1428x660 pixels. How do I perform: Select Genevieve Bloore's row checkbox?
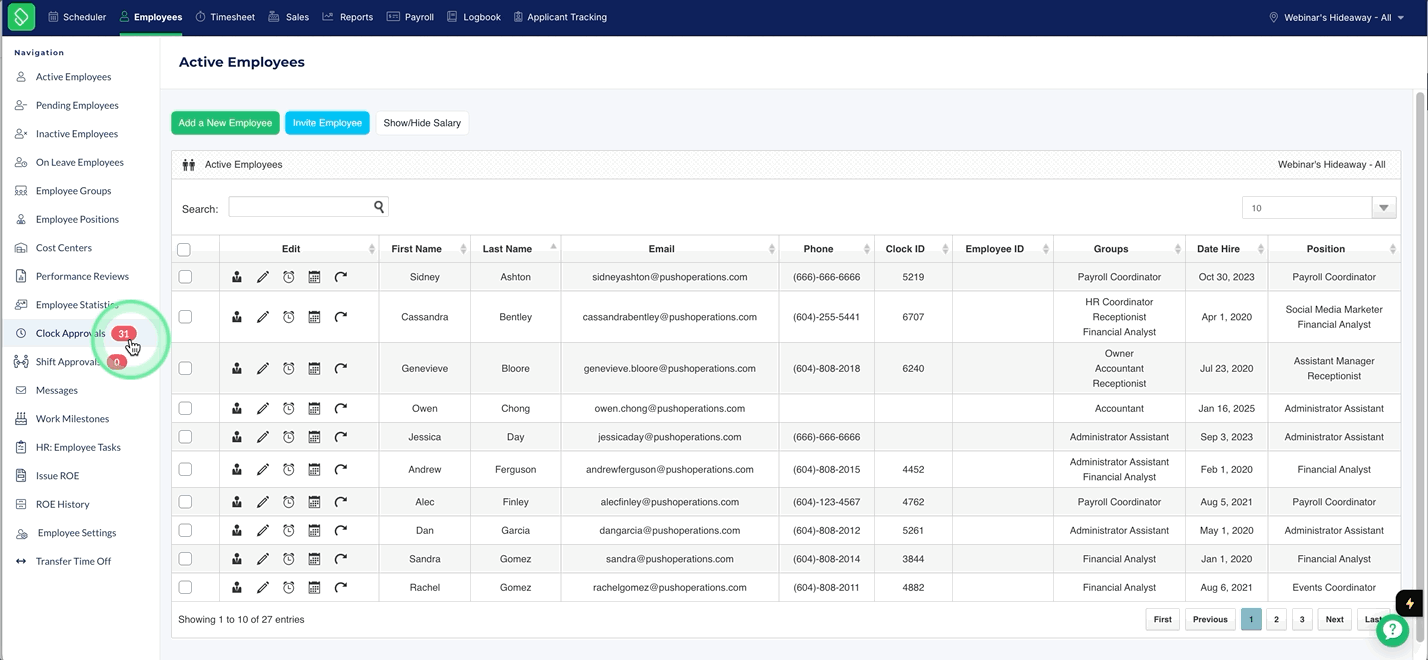click(x=185, y=369)
